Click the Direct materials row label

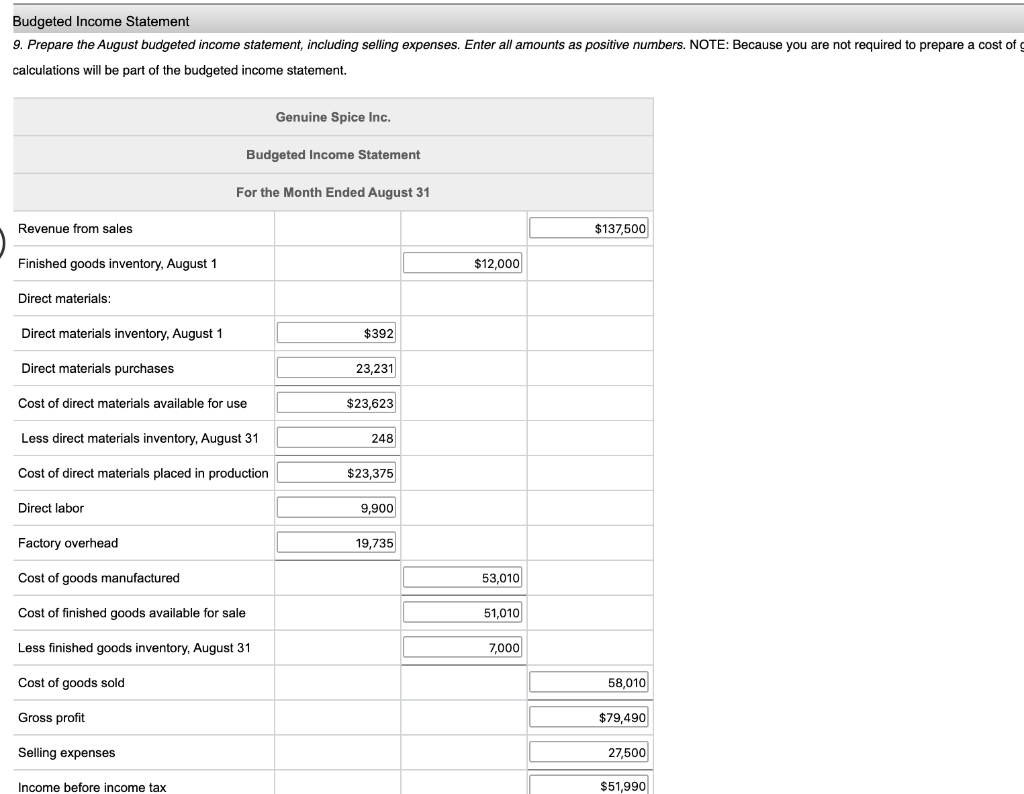[60, 297]
